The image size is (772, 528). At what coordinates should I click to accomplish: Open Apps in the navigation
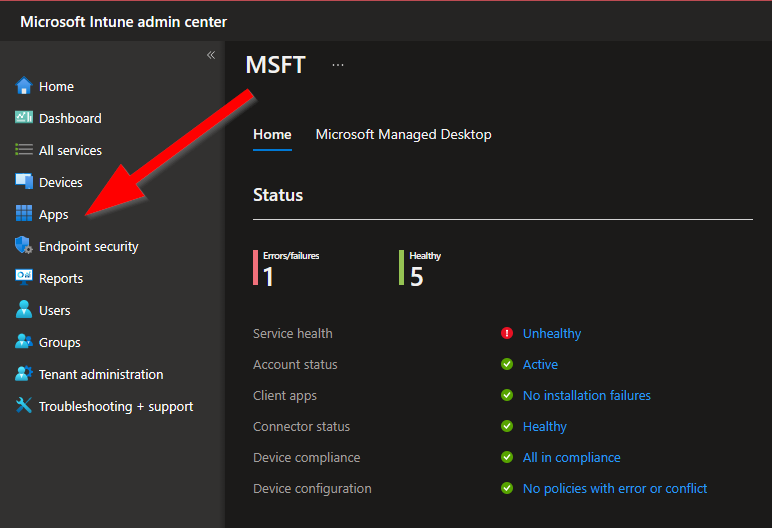click(x=54, y=215)
